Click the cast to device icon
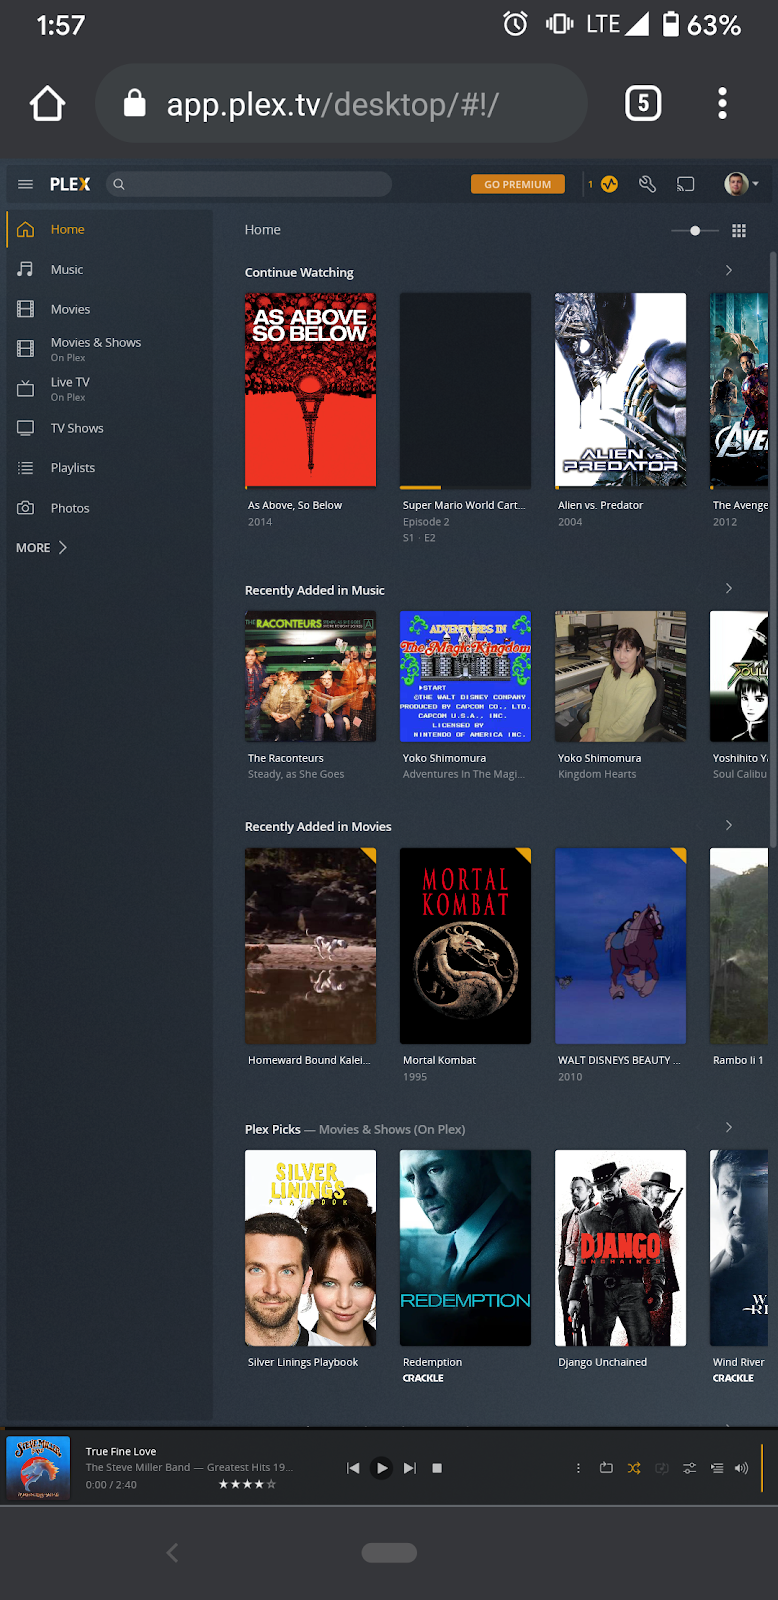The height and width of the screenshot is (1600, 778). [686, 184]
